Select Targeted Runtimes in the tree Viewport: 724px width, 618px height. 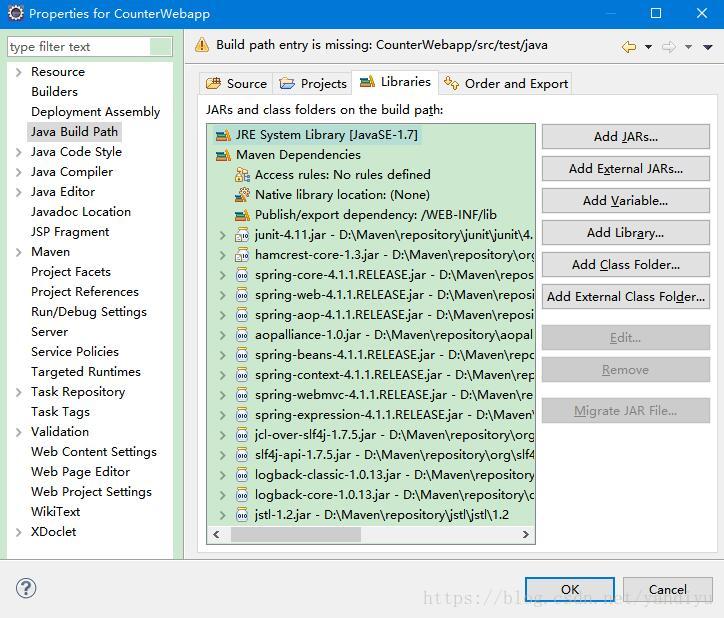pos(86,372)
